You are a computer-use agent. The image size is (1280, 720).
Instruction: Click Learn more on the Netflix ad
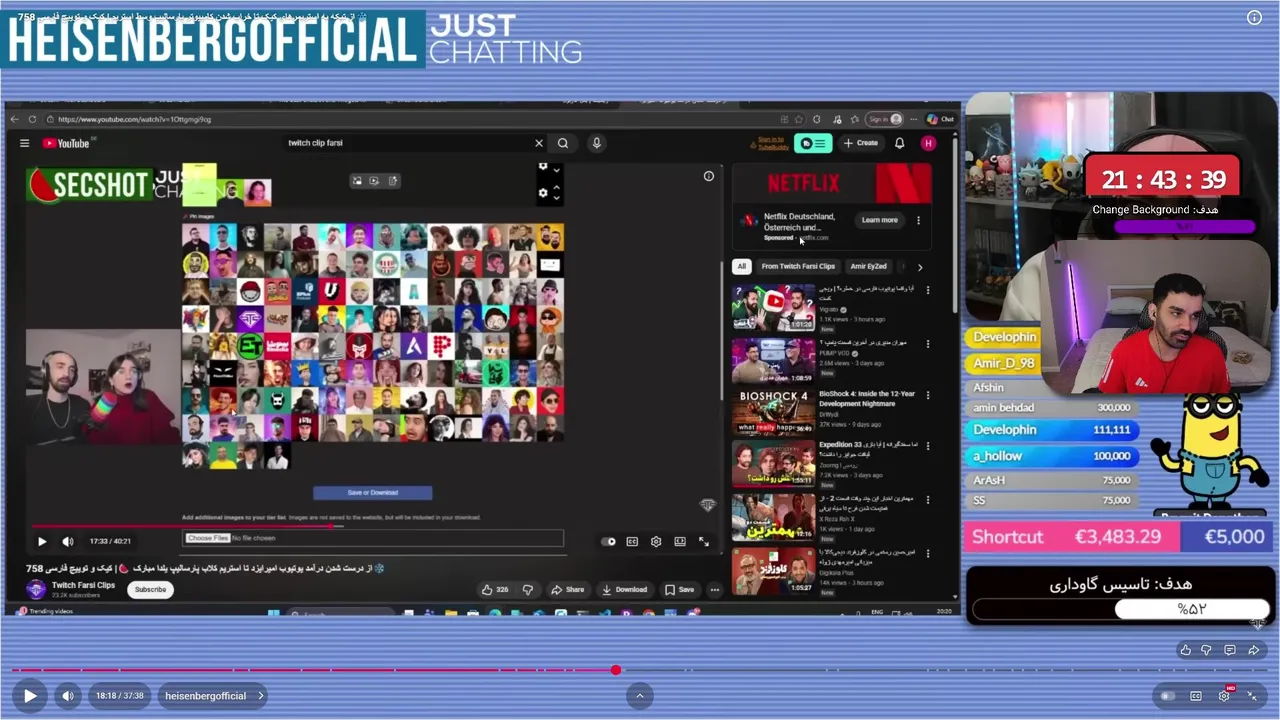coord(880,220)
